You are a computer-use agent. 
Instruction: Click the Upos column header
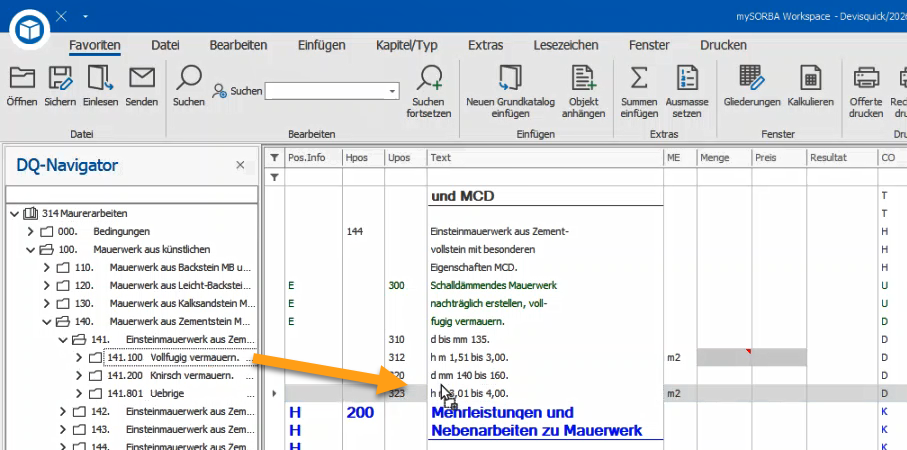pos(405,157)
